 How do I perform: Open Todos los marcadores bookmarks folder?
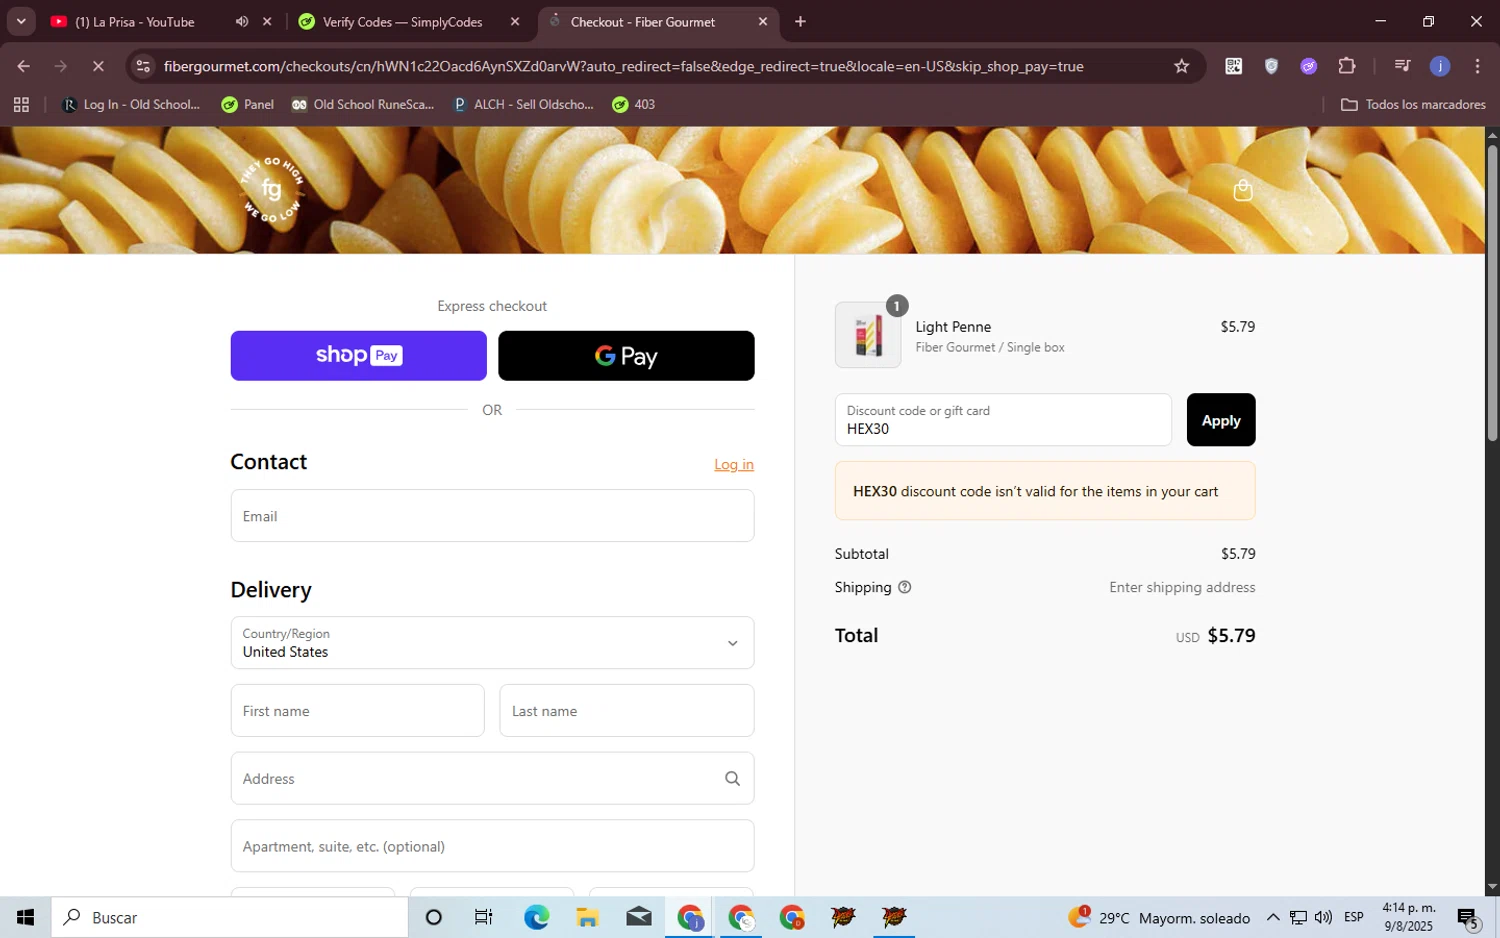1412,104
